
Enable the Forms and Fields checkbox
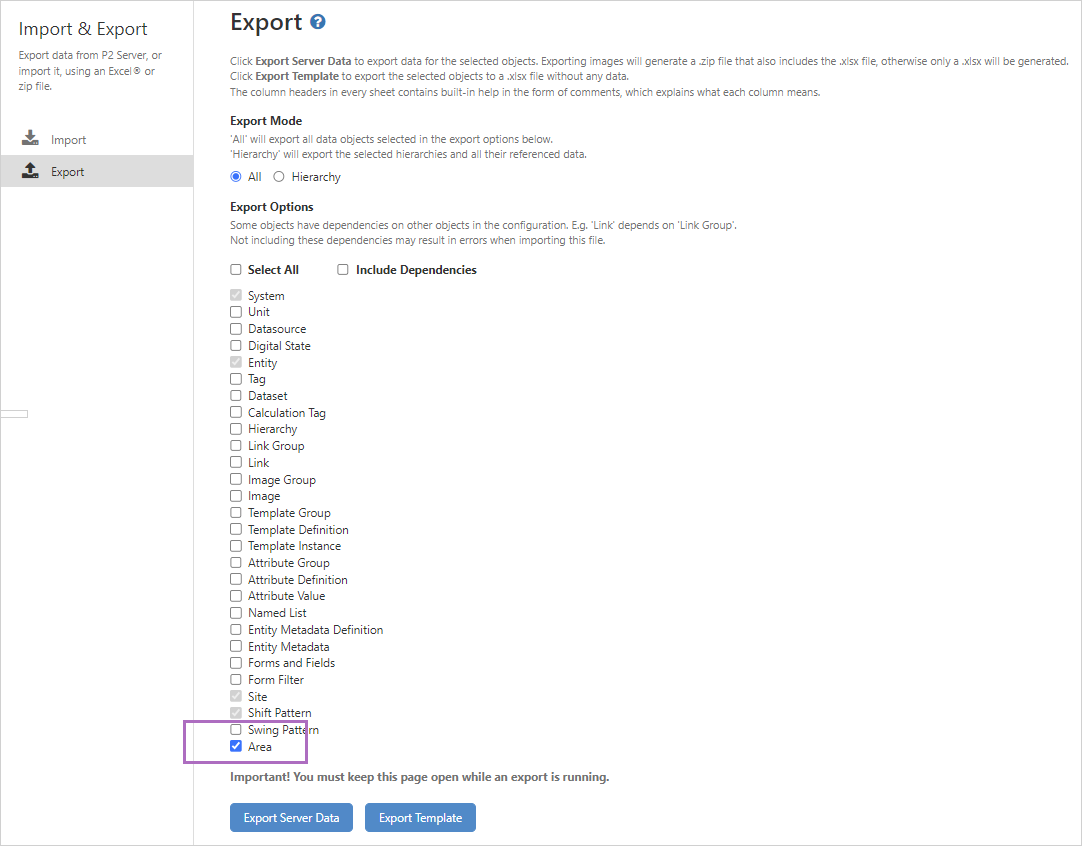(236, 663)
